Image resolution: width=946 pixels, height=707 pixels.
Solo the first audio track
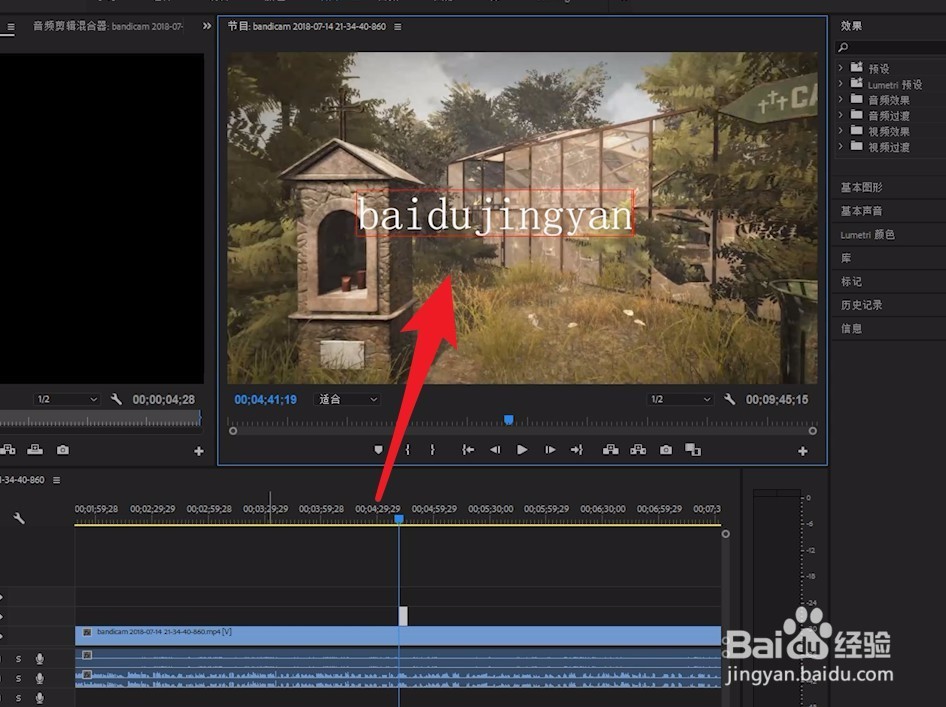pyautogui.click(x=19, y=659)
